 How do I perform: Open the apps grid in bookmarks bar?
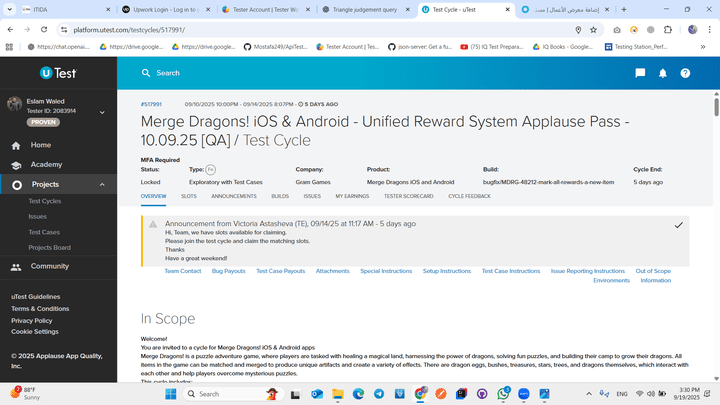(x=9, y=47)
